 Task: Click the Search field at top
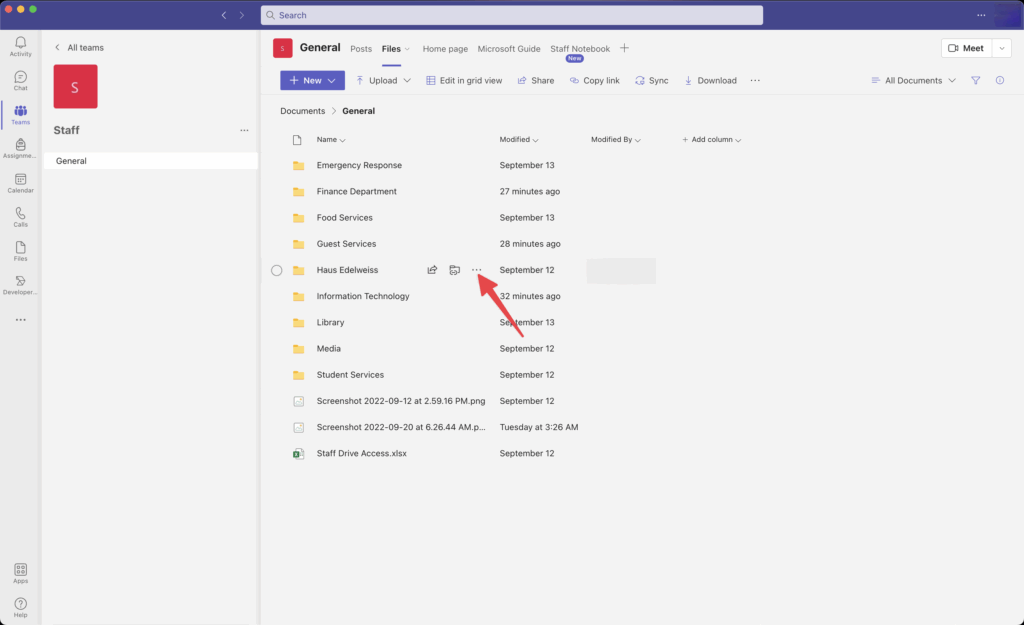pyautogui.click(x=511, y=15)
